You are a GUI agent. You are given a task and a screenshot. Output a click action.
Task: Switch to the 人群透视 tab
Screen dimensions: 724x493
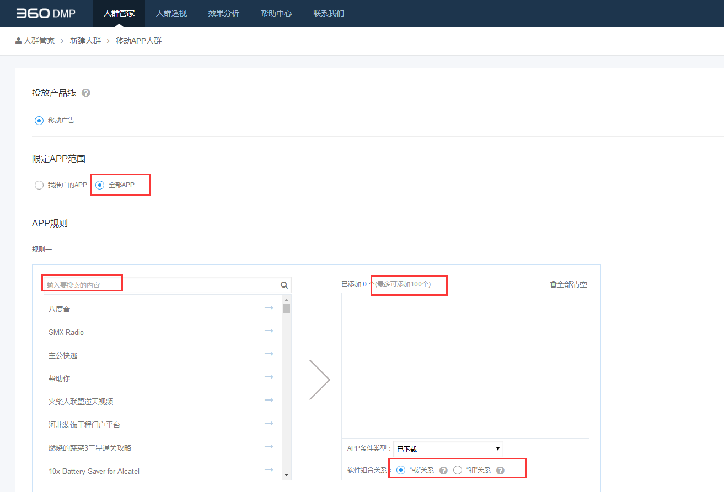(171, 13)
